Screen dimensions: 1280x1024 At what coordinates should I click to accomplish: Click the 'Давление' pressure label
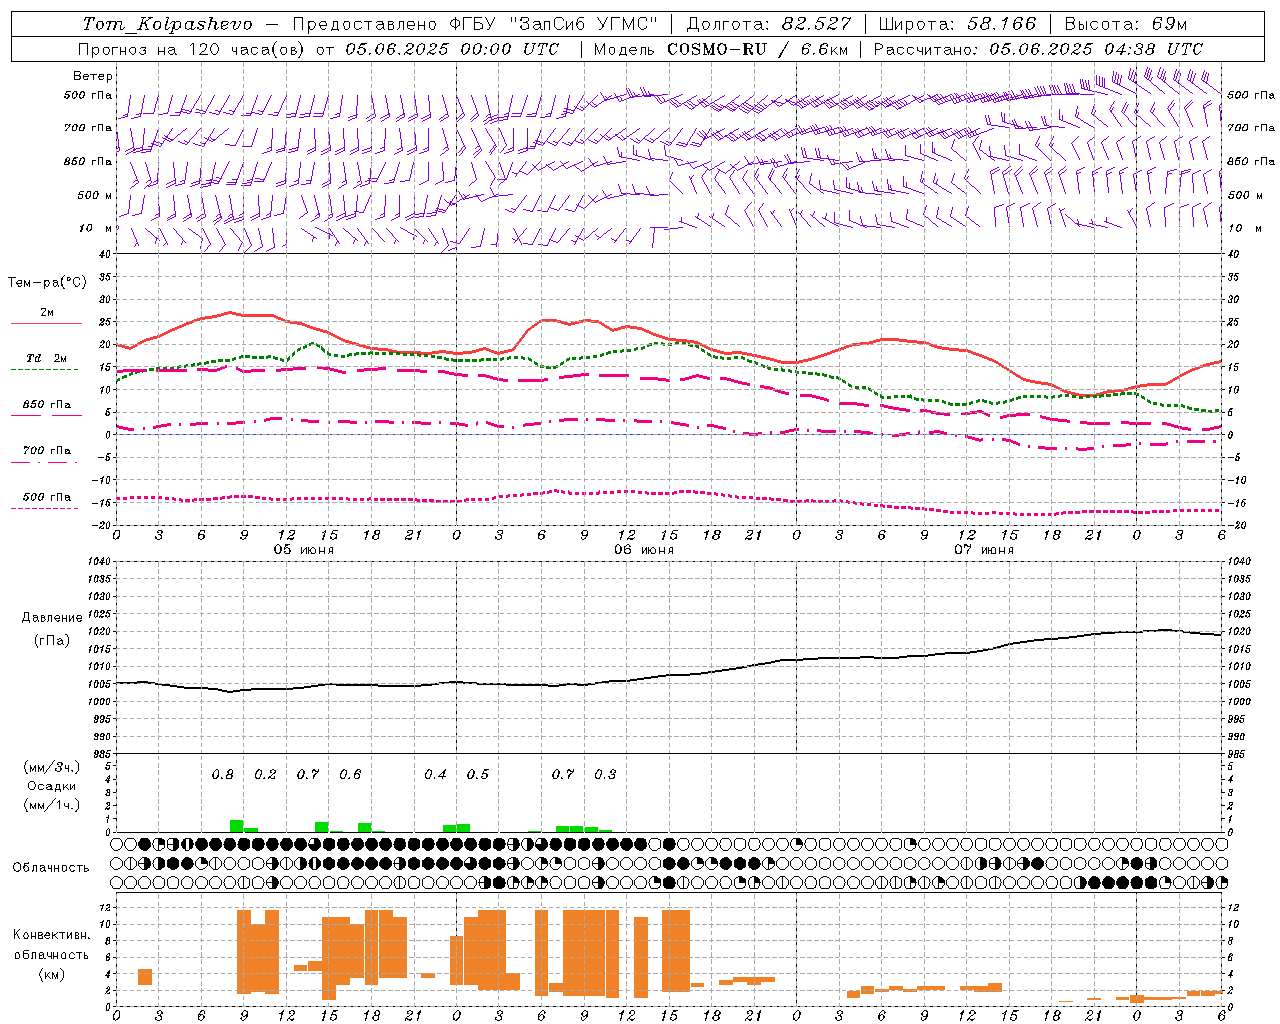tap(51, 617)
